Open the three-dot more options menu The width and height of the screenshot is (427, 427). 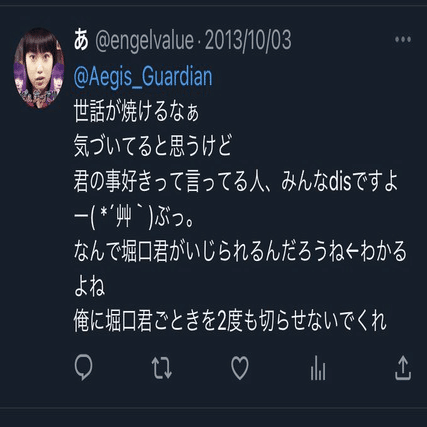[x=403, y=40]
